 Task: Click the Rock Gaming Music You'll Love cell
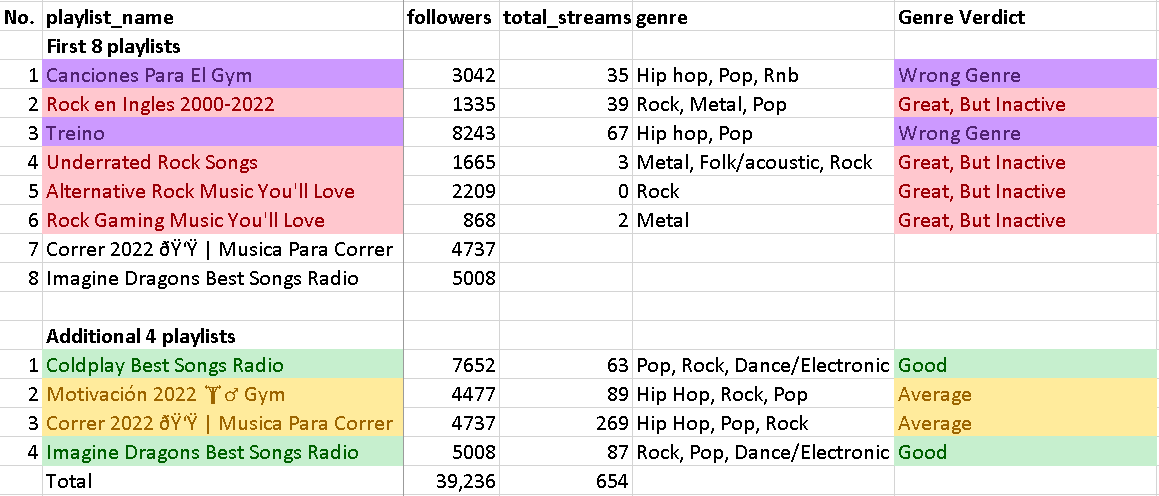pyautogui.click(x=222, y=220)
